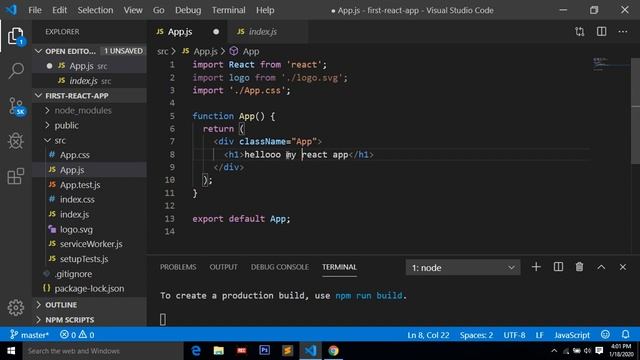Screen dimensions: 640x360
Task: Open the Explorer view in activity bar
Action: click(16, 36)
